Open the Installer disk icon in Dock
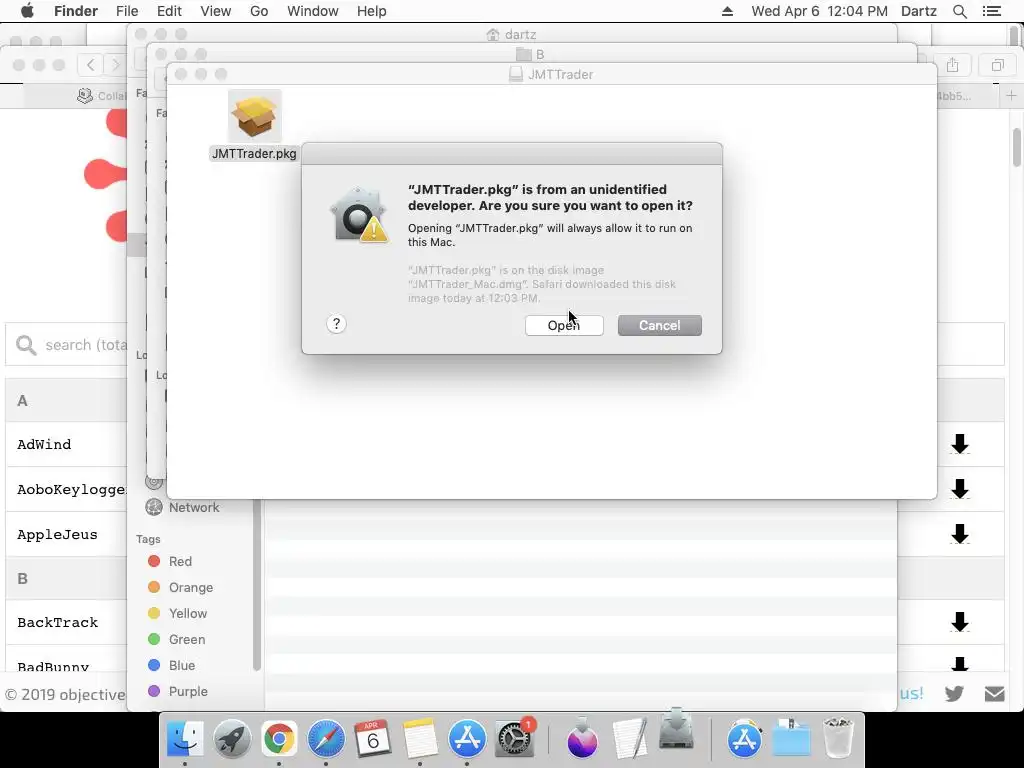The image size is (1024, 768). (x=676, y=730)
